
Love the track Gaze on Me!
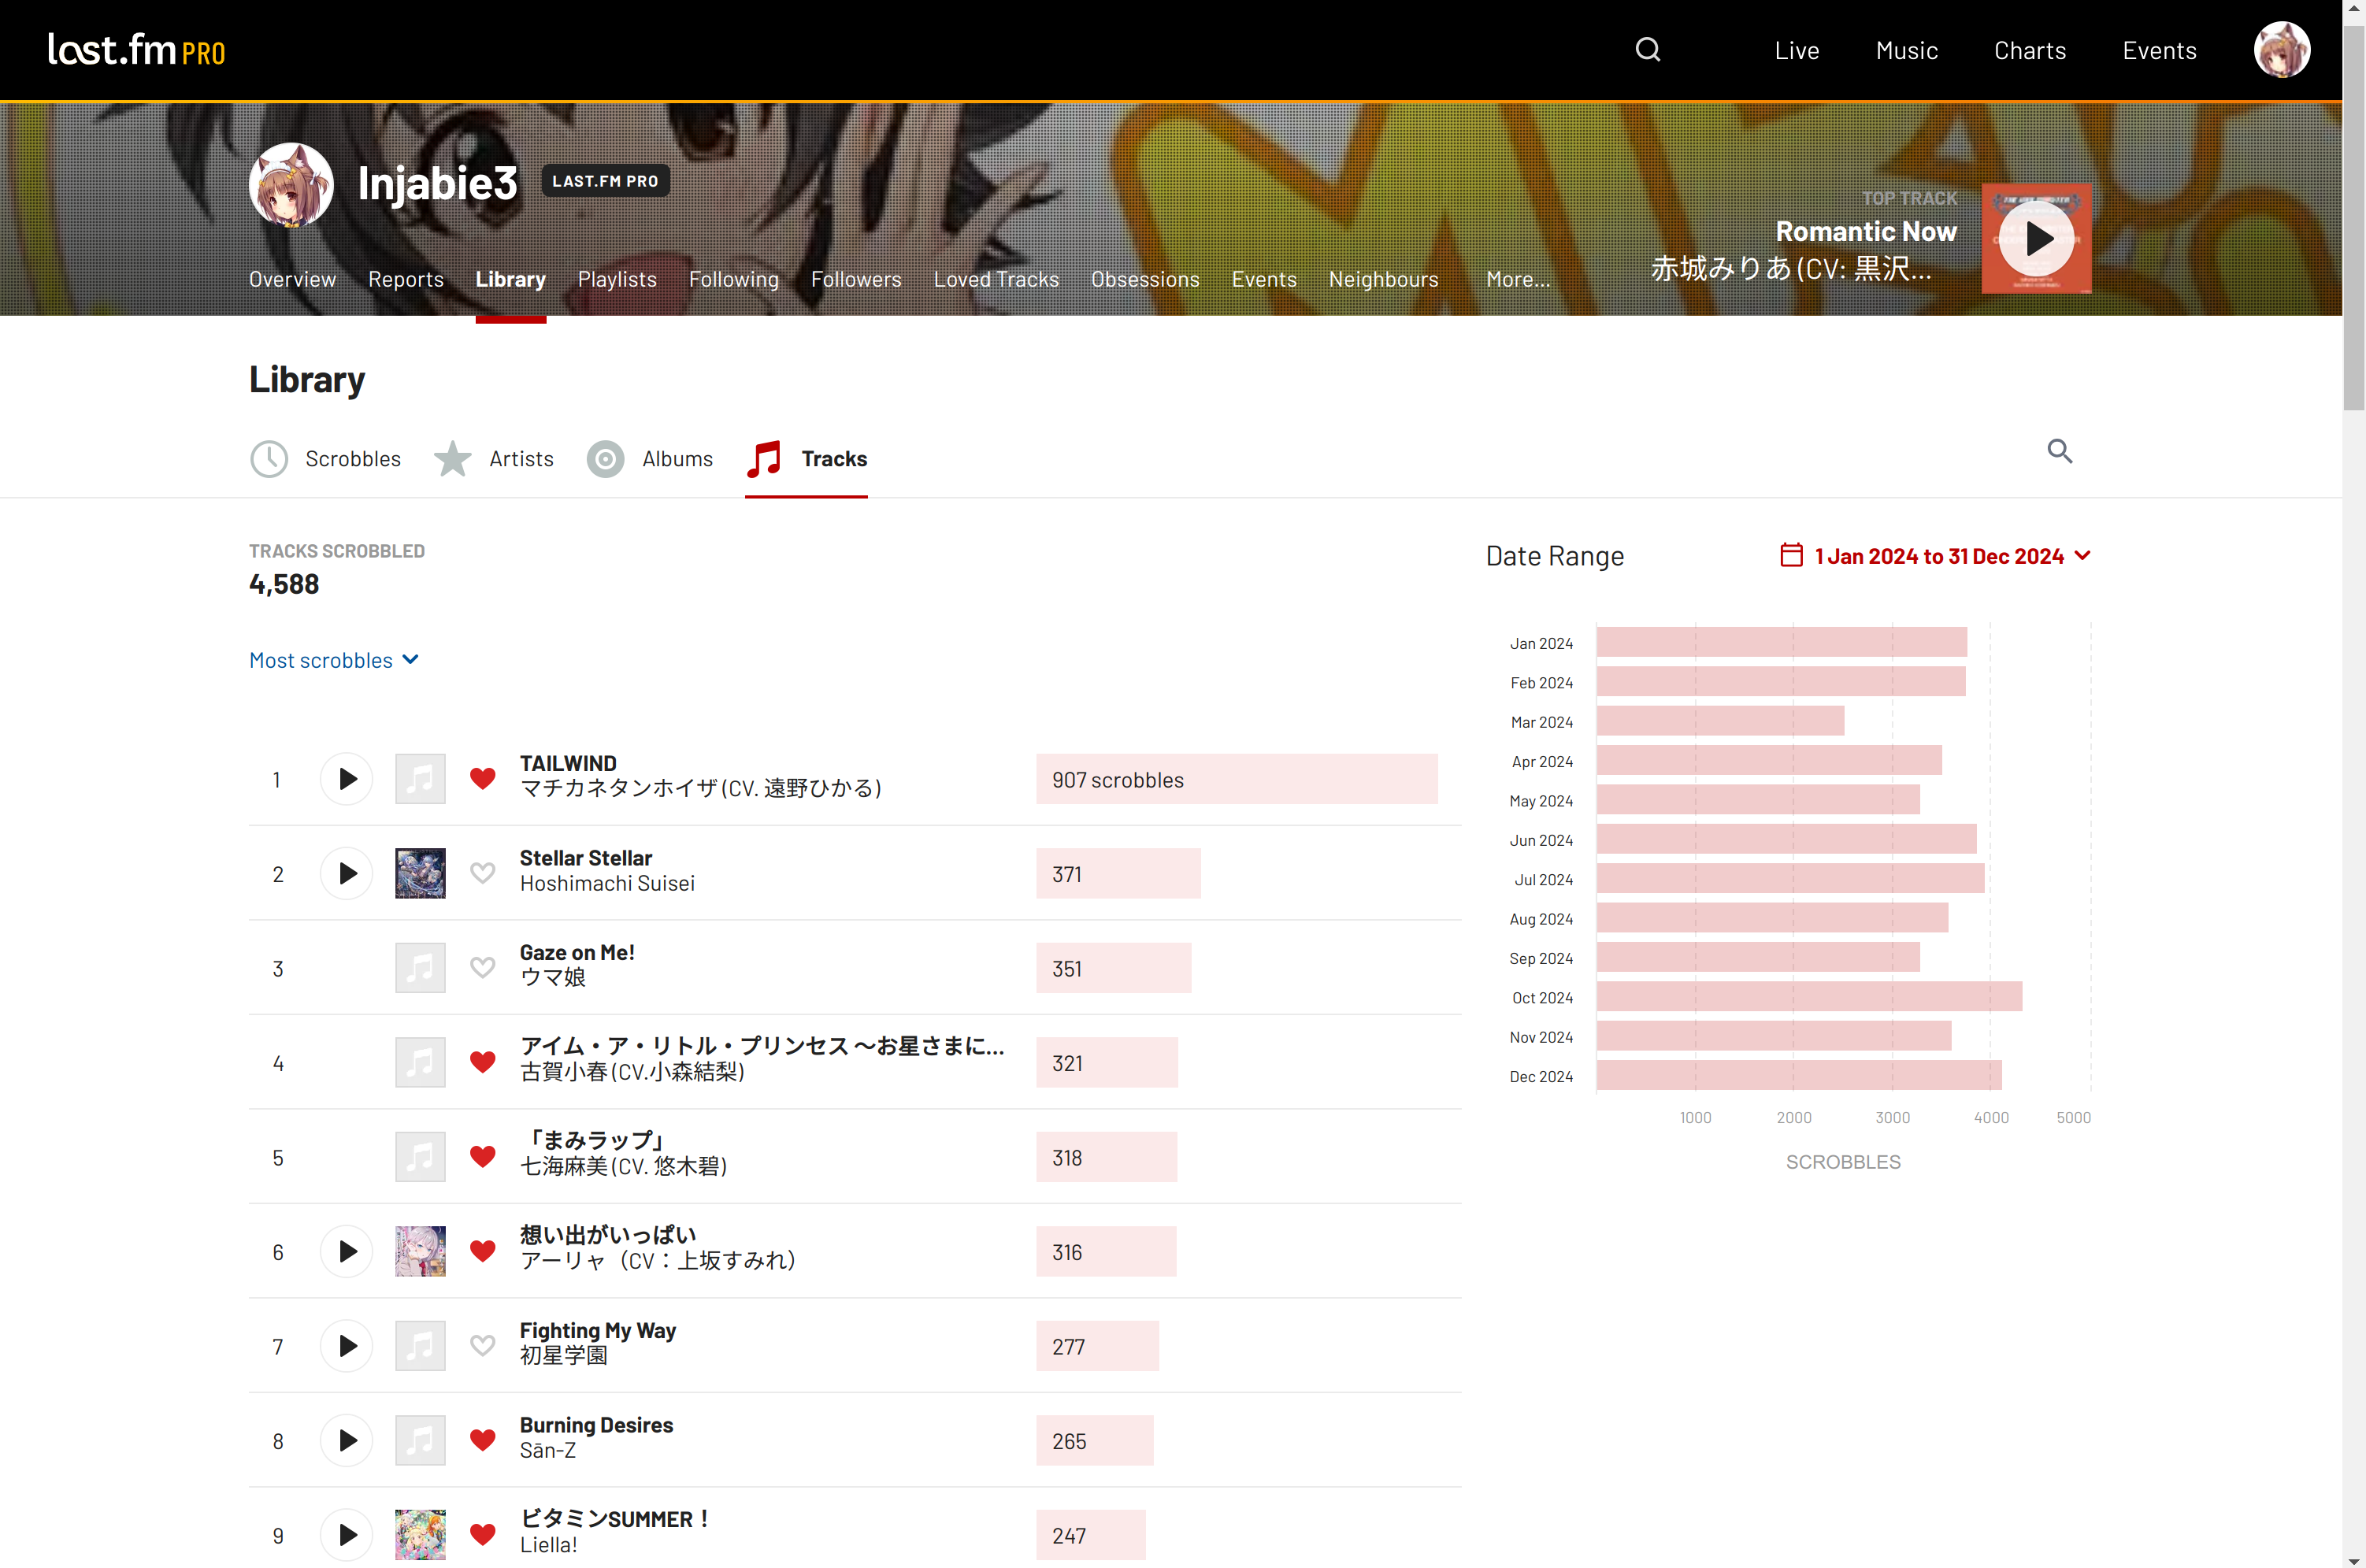[483, 968]
